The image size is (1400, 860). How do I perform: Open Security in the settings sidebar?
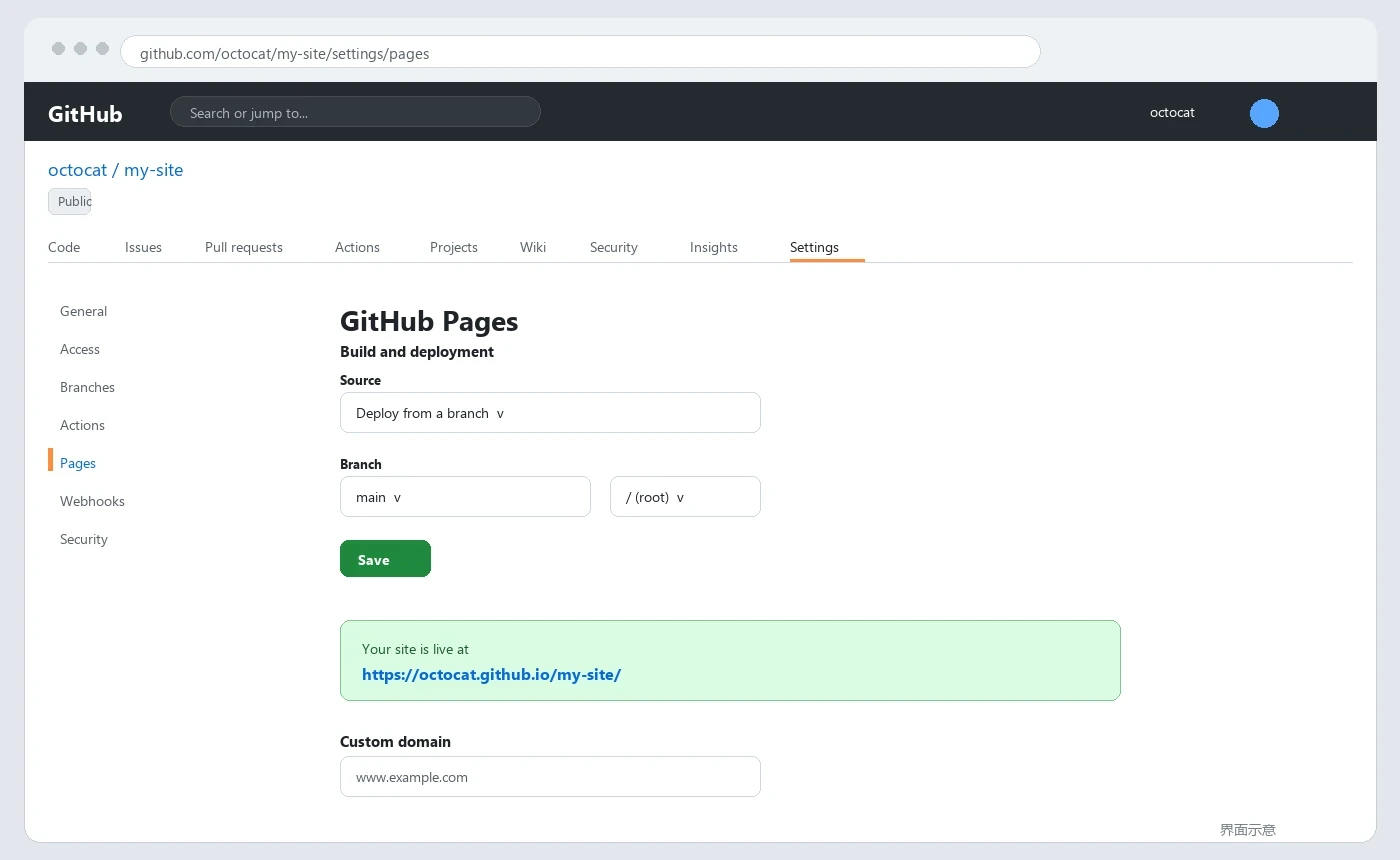(83, 539)
